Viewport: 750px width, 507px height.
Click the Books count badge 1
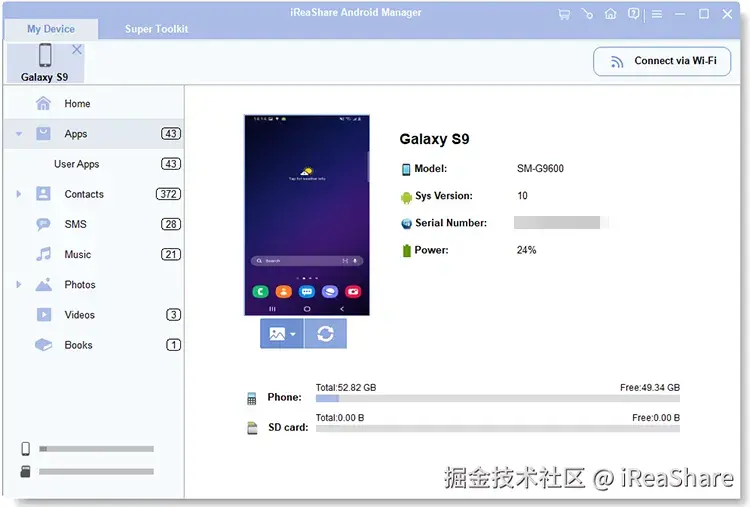(x=173, y=345)
